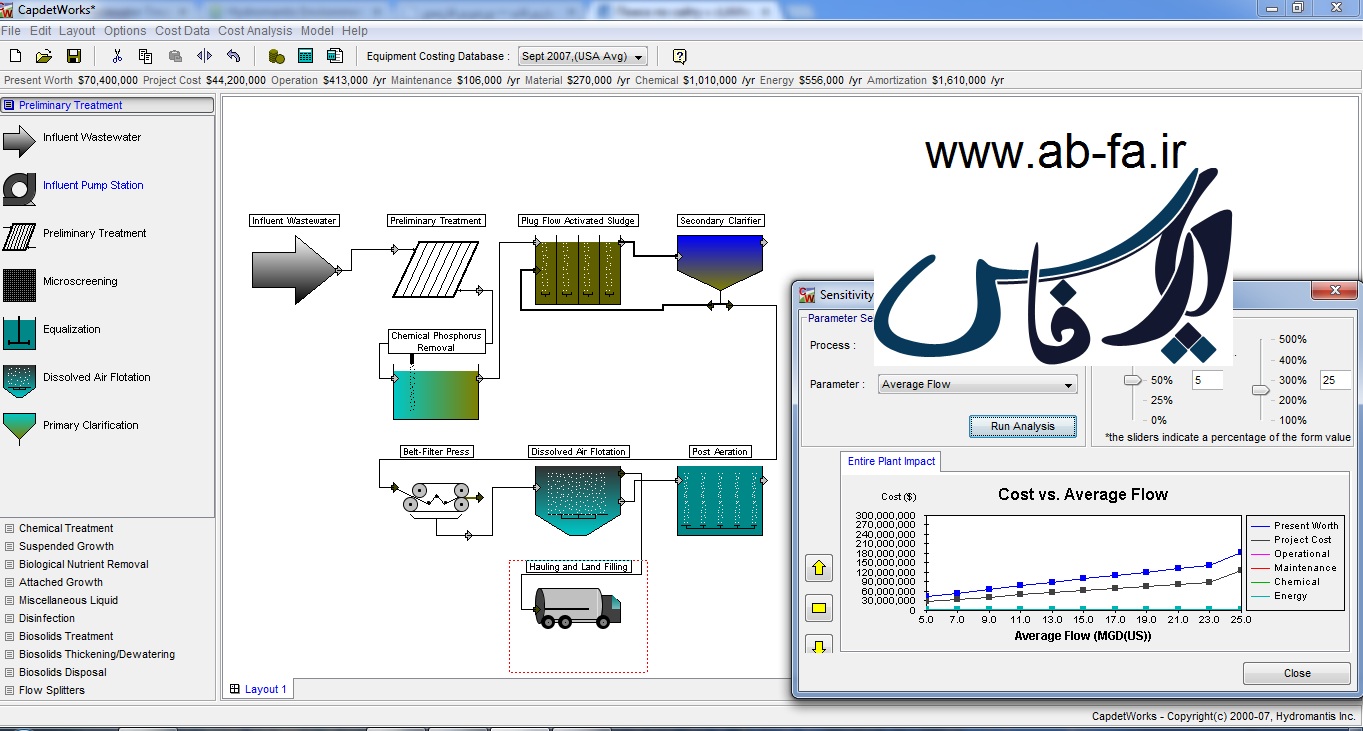This screenshot has width=1363, height=731.
Task: Click the Hauling and Land Filling truck
Action: coord(577,608)
